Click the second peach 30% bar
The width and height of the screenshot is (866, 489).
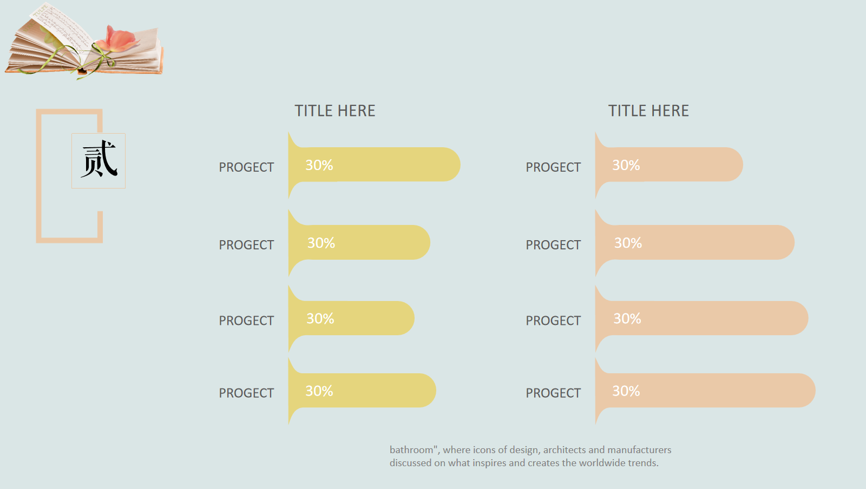point(695,243)
